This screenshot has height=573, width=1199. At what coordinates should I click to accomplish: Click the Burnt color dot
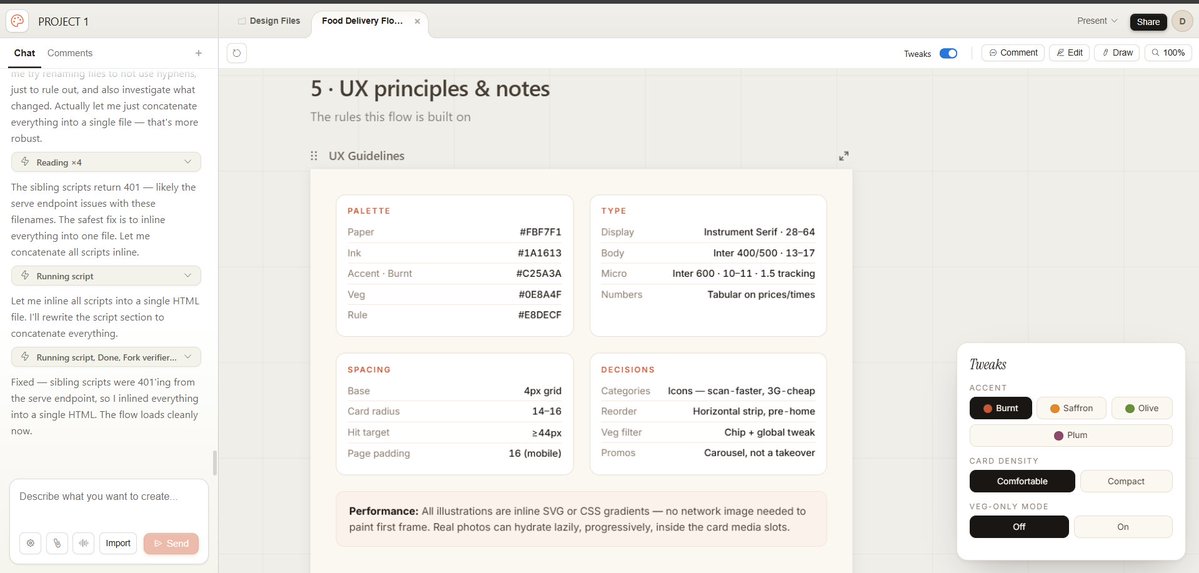point(987,409)
